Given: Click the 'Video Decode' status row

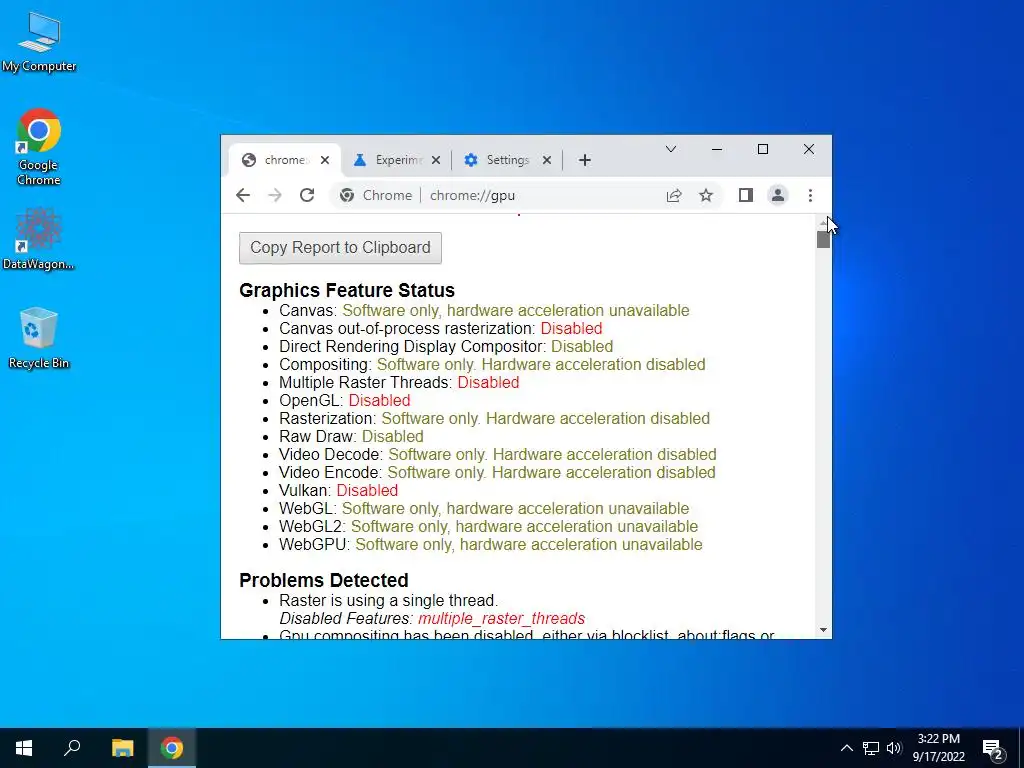Looking at the screenshot, I should pos(498,455).
